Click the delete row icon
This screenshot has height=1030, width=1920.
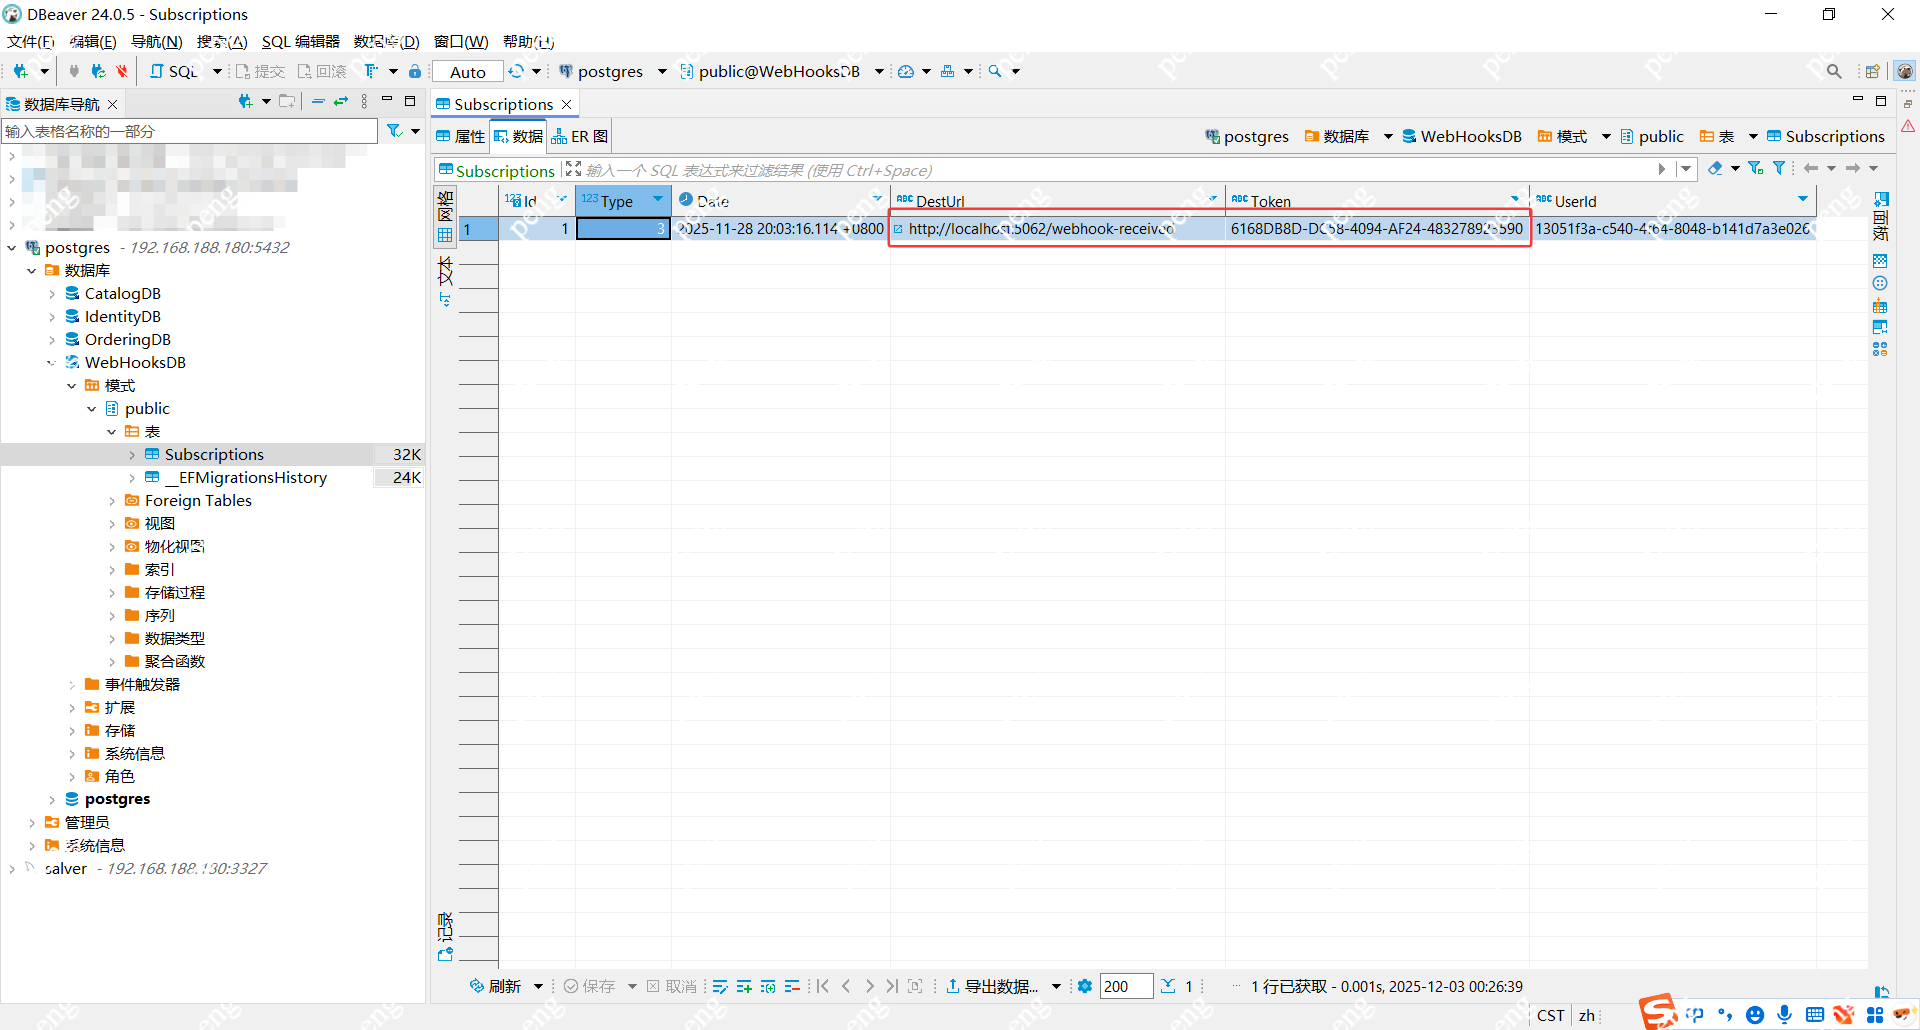click(x=792, y=986)
